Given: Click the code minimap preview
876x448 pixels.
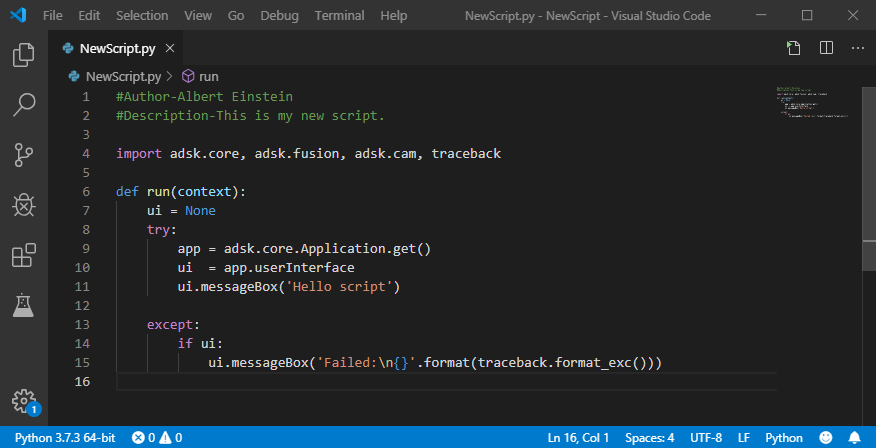Looking at the screenshot, I should click(811, 102).
